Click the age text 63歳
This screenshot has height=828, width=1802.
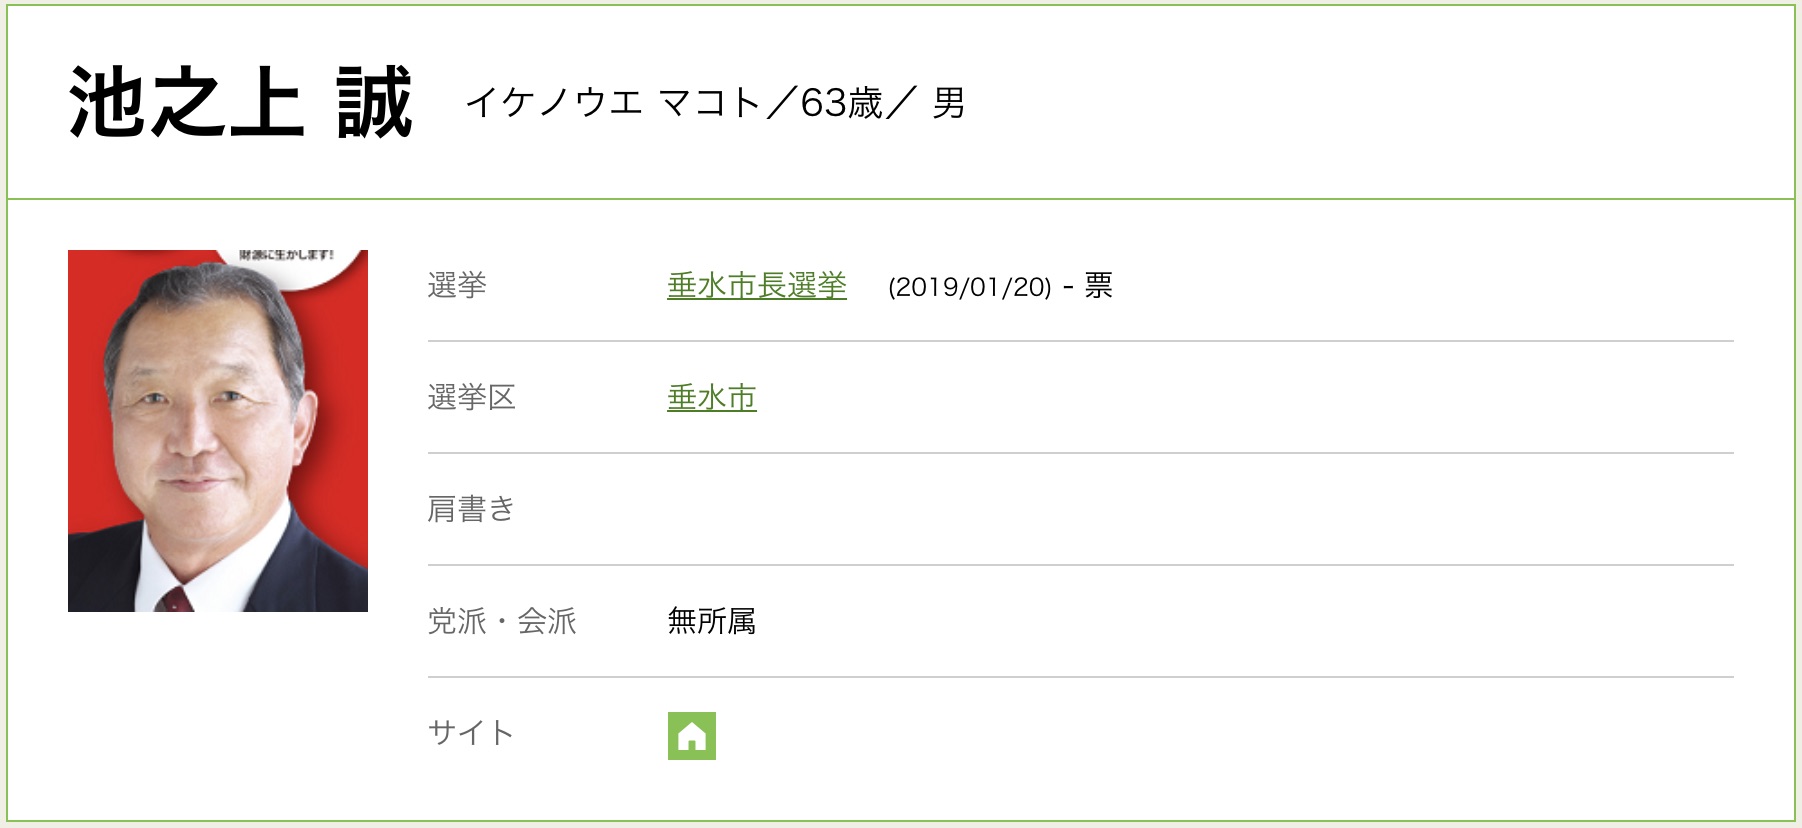point(841,103)
